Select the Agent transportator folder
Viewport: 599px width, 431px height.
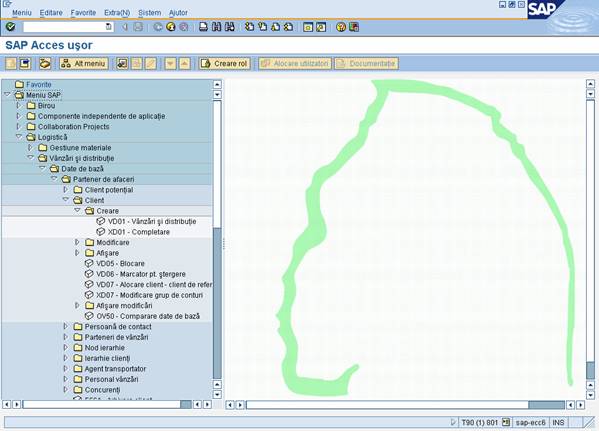pos(115,369)
